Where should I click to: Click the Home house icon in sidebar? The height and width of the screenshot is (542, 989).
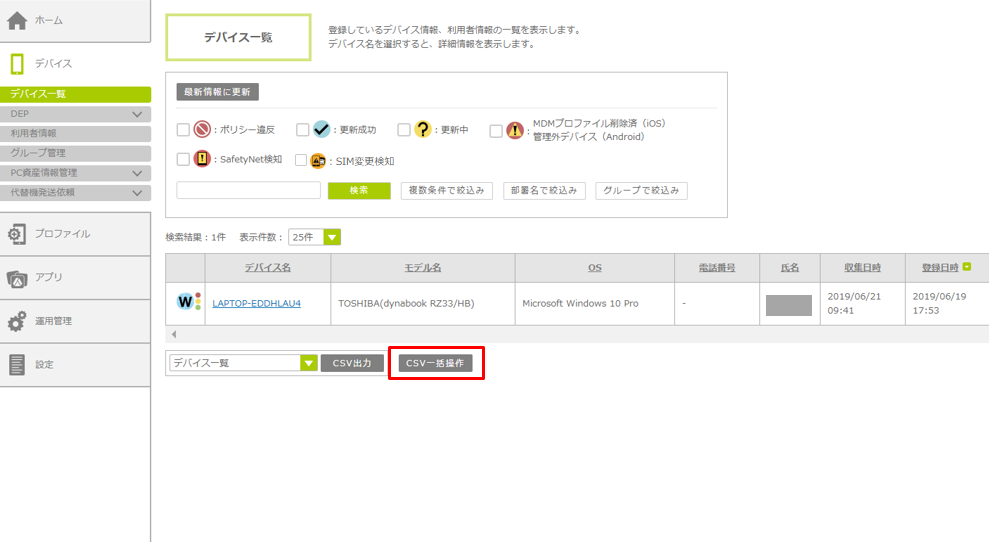(x=17, y=20)
